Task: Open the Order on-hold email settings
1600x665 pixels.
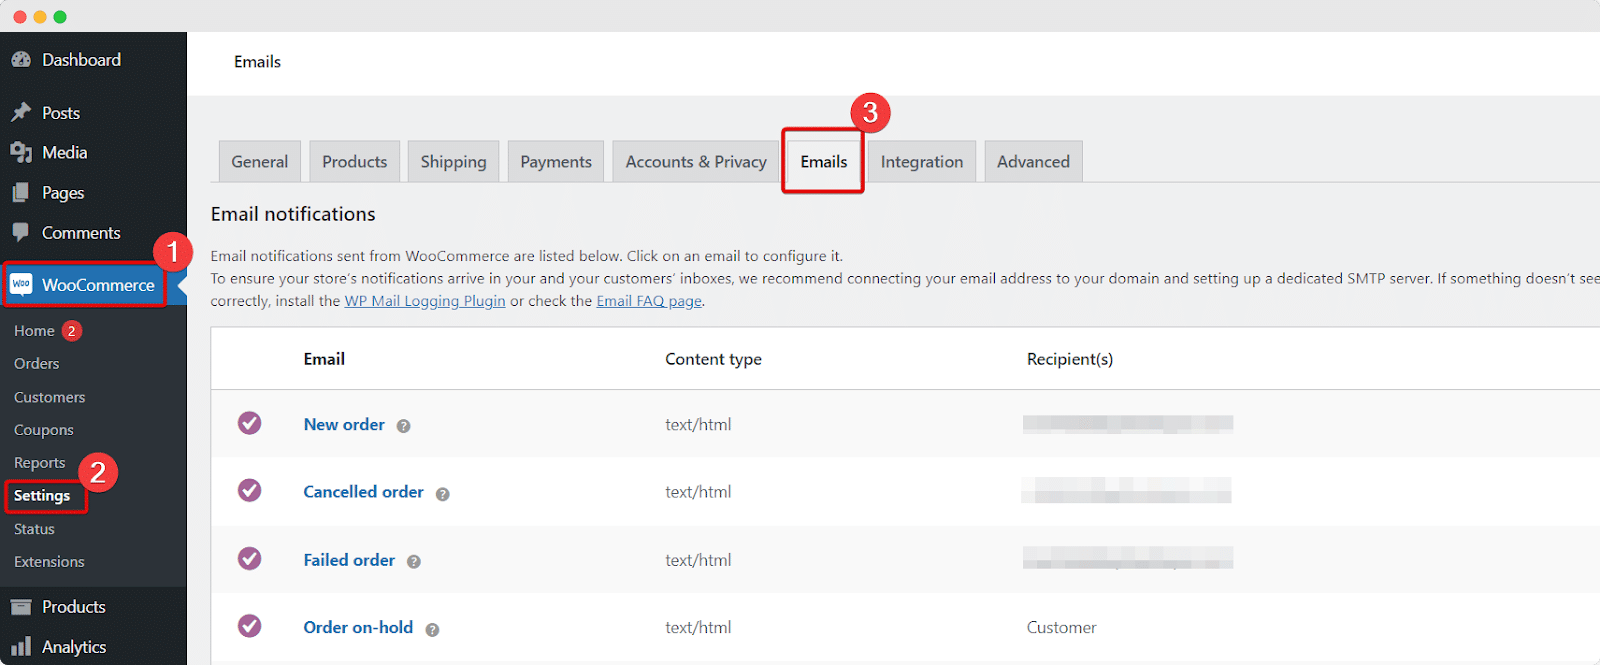Action: (358, 627)
